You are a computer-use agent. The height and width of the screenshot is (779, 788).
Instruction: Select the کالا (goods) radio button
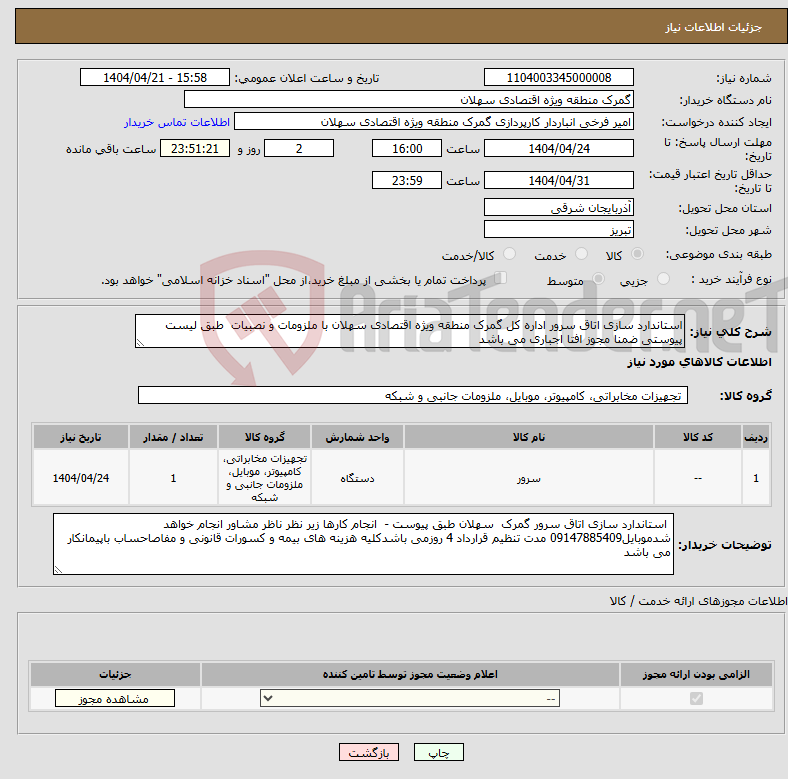pos(637,254)
